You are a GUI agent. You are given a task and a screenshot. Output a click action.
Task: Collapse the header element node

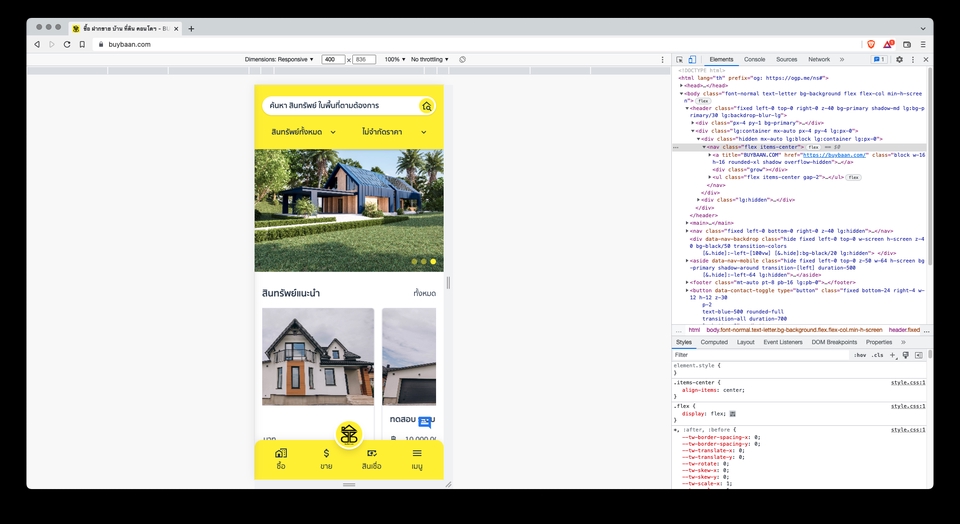coord(687,108)
